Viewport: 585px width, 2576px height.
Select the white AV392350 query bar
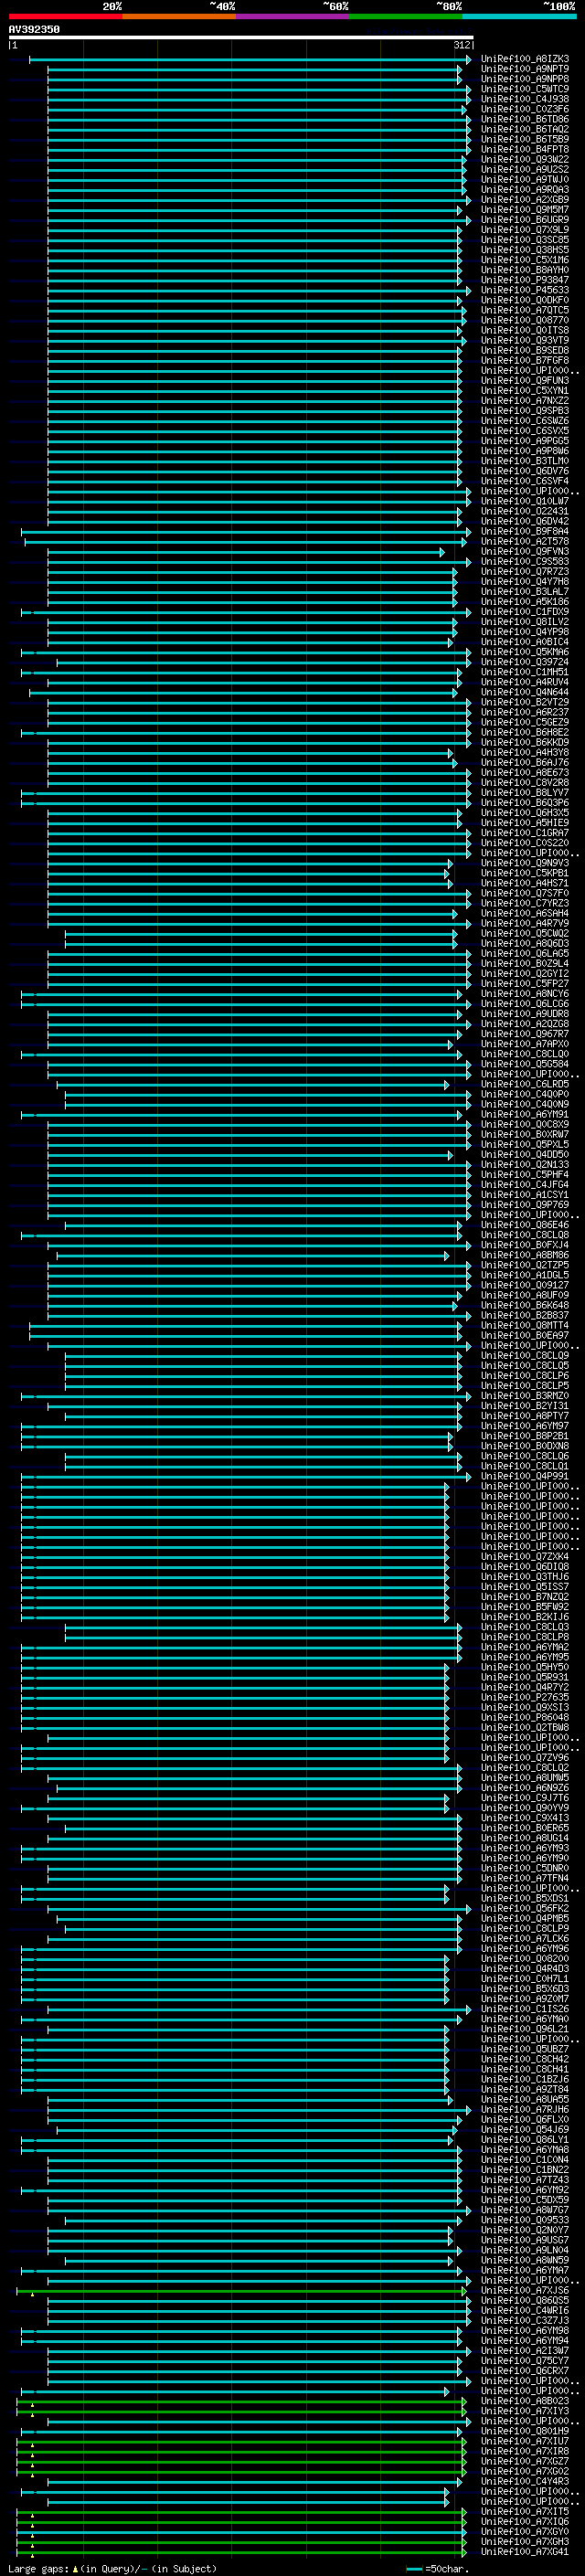click(x=241, y=37)
